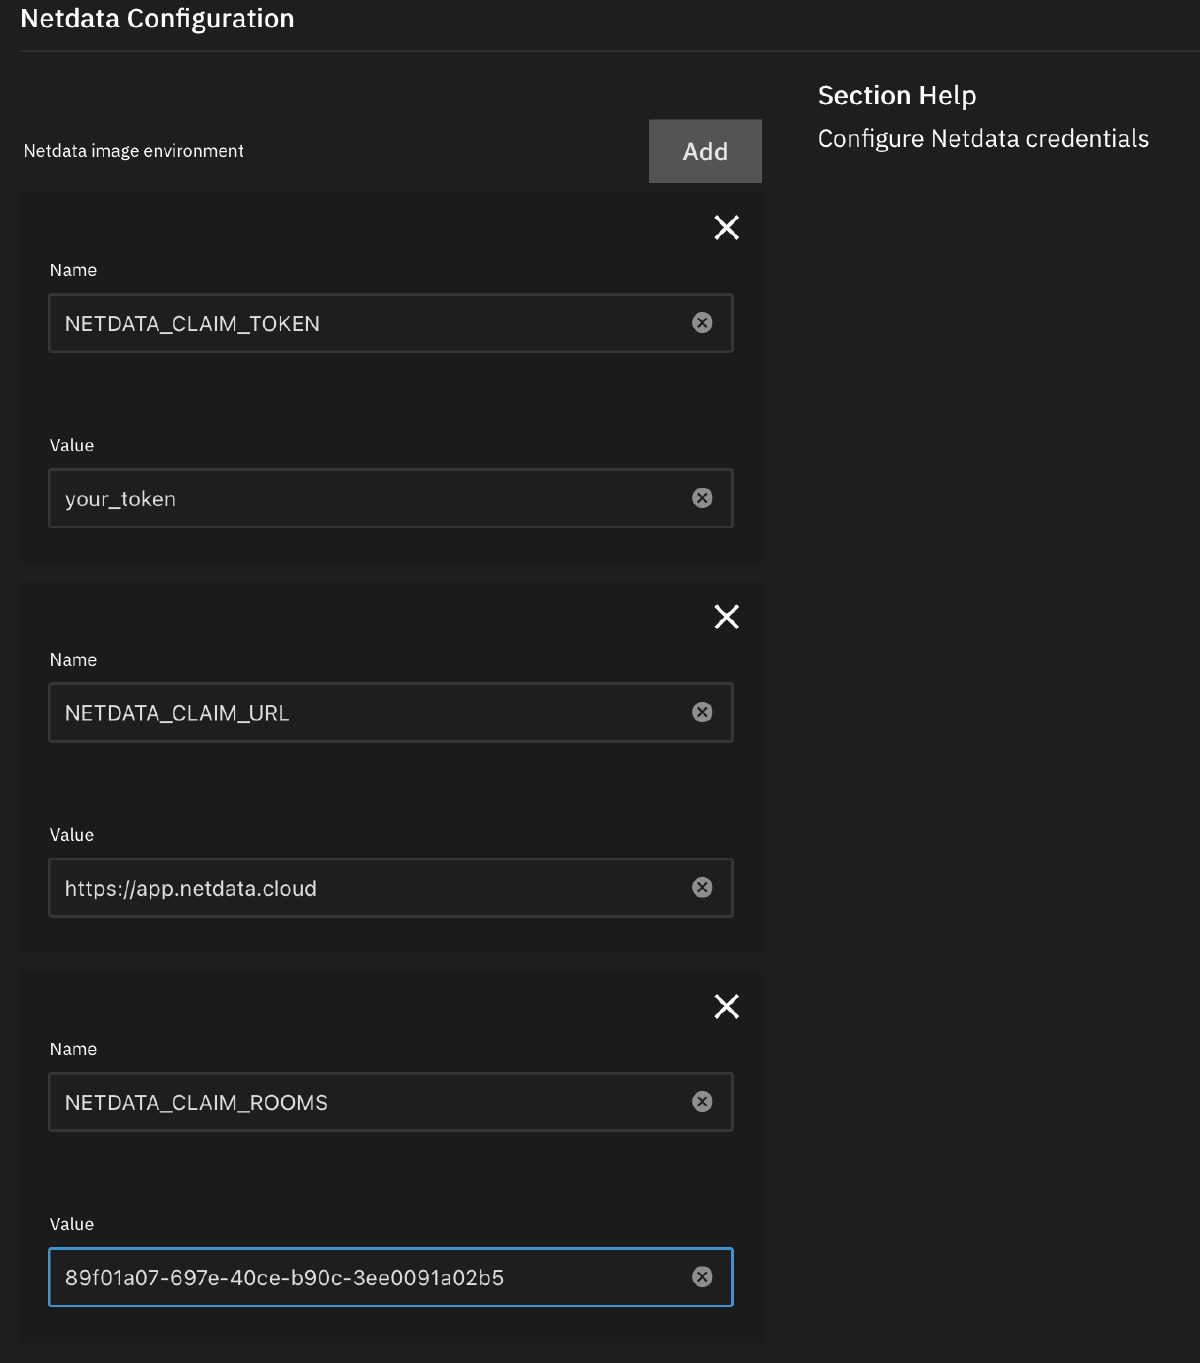This screenshot has width=1200, height=1363.
Task: Clear the room ID value field
Action: tap(703, 1277)
